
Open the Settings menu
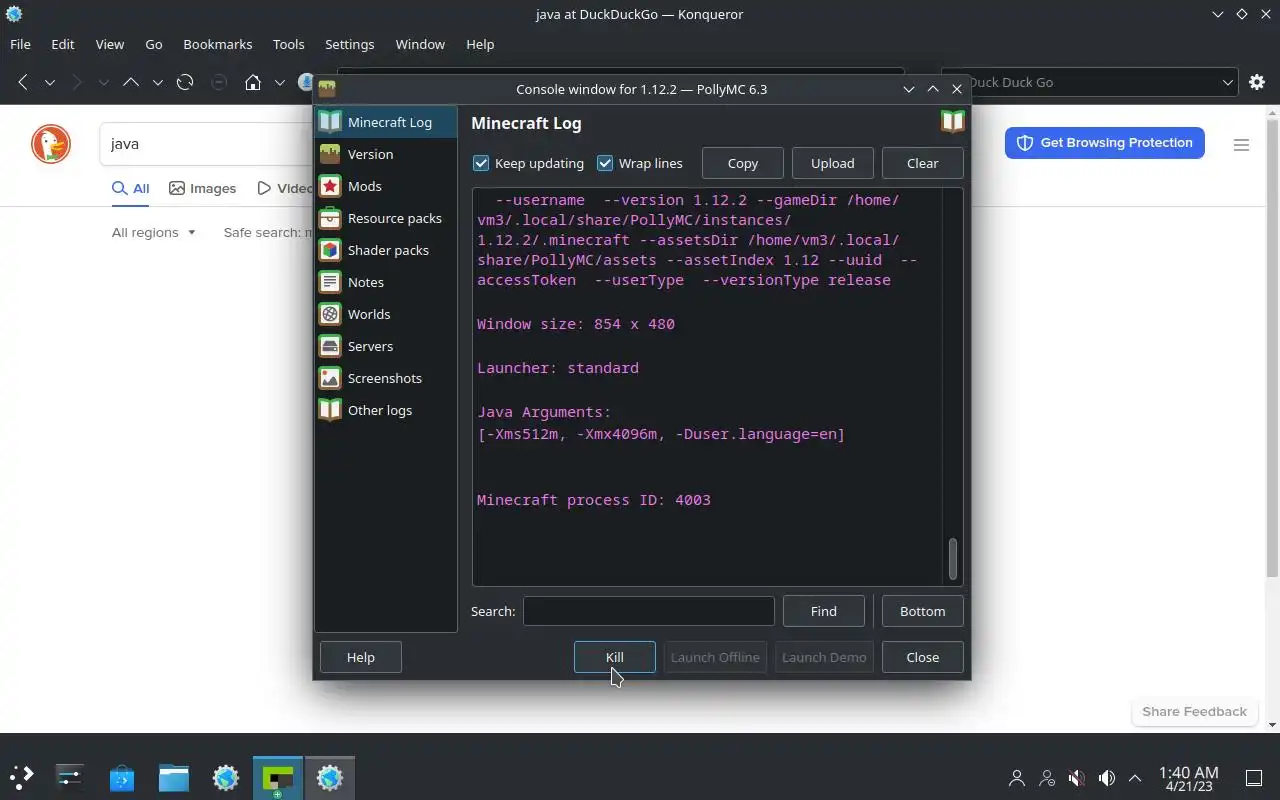(x=350, y=44)
